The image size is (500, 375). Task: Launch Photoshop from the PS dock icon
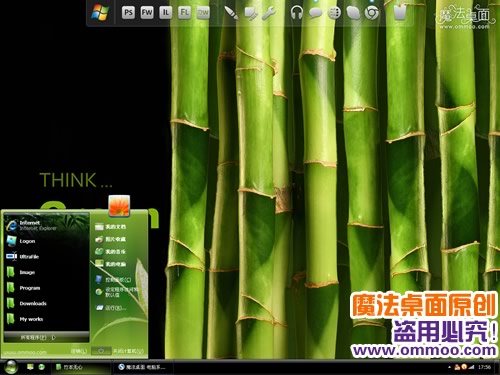coord(128,13)
